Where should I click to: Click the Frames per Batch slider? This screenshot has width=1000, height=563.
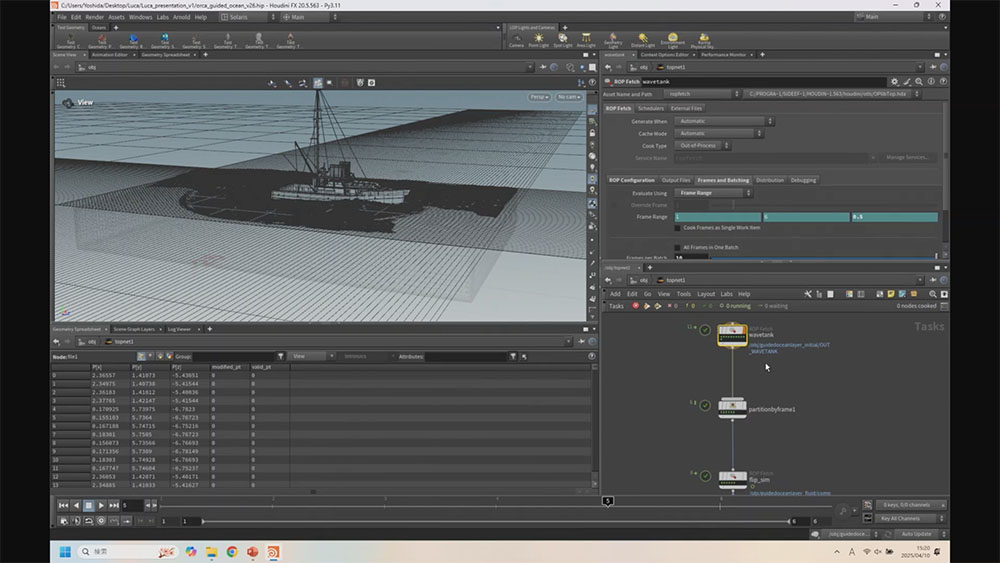tap(823, 258)
